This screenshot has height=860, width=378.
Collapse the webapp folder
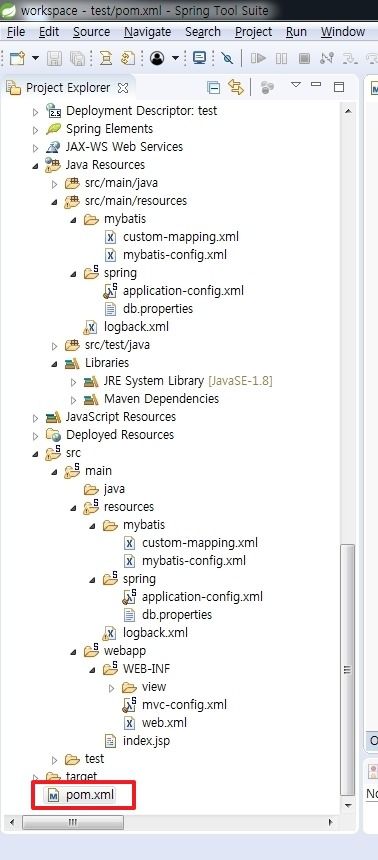tap(74, 652)
